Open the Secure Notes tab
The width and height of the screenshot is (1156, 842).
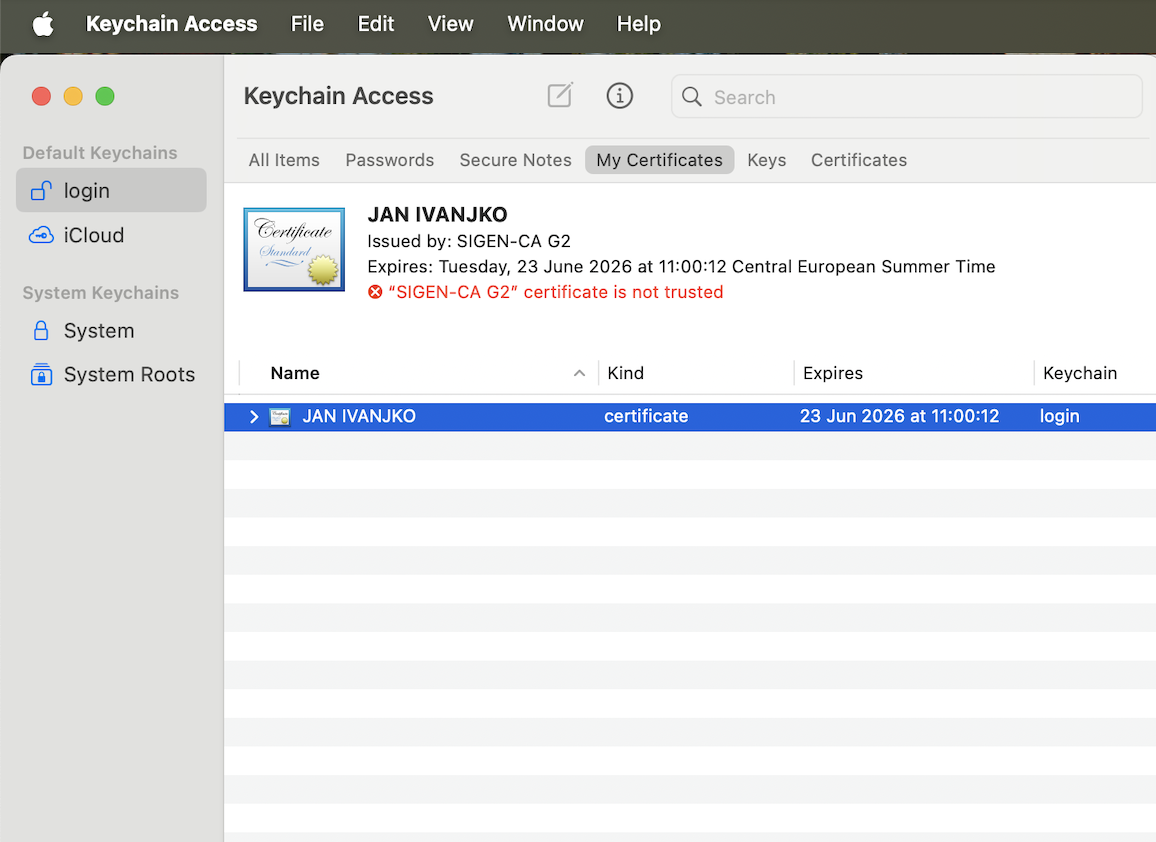515,160
